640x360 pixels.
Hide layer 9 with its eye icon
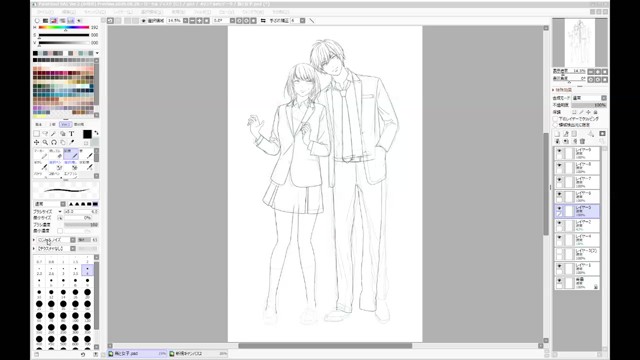tap(559, 151)
